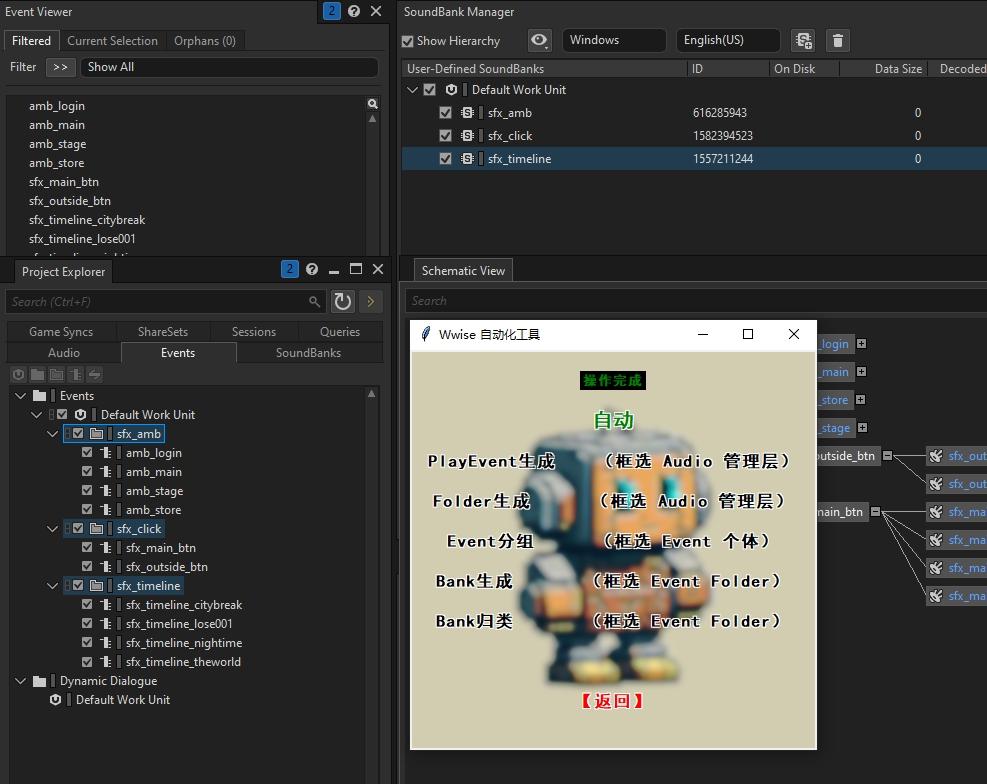Uncheck the sfx_click soundbank checkbox

[x=445, y=136]
